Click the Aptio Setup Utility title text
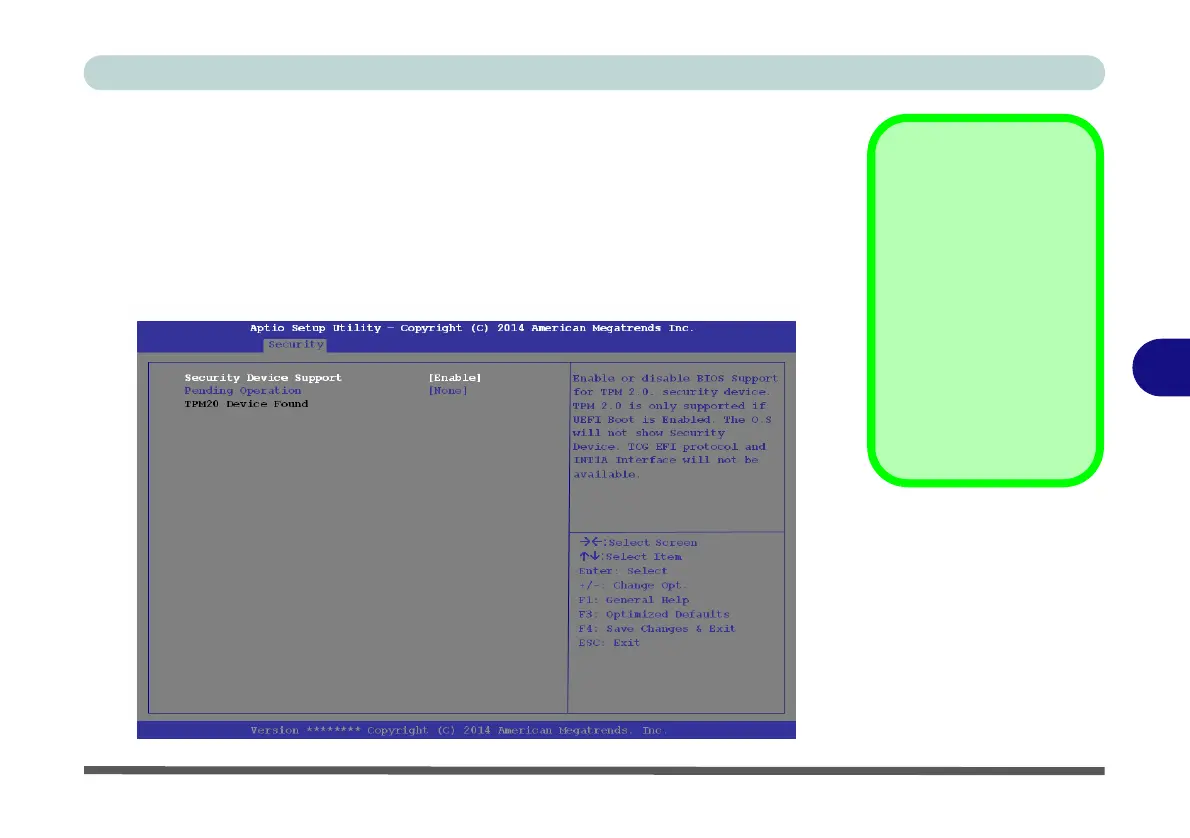Screen dimensions: 1190x838 [471, 328]
